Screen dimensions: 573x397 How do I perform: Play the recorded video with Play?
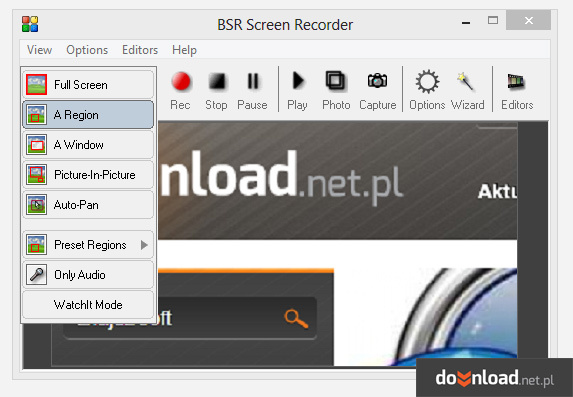[x=298, y=80]
